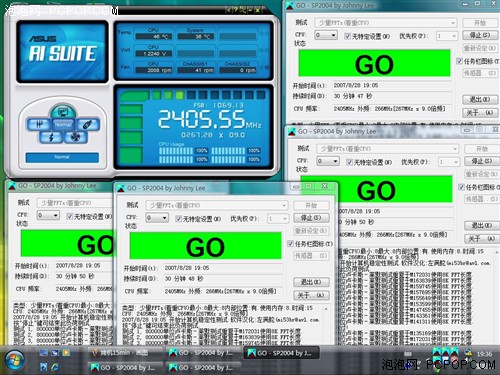
Task: Toggle 无特定设置 checkbox in front SP2004 window
Action: (x=179, y=219)
